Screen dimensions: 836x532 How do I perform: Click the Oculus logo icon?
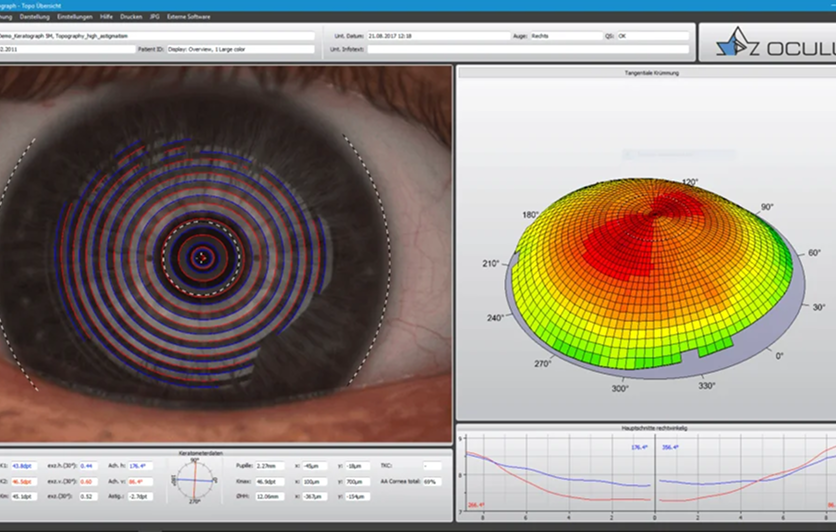coord(736,42)
